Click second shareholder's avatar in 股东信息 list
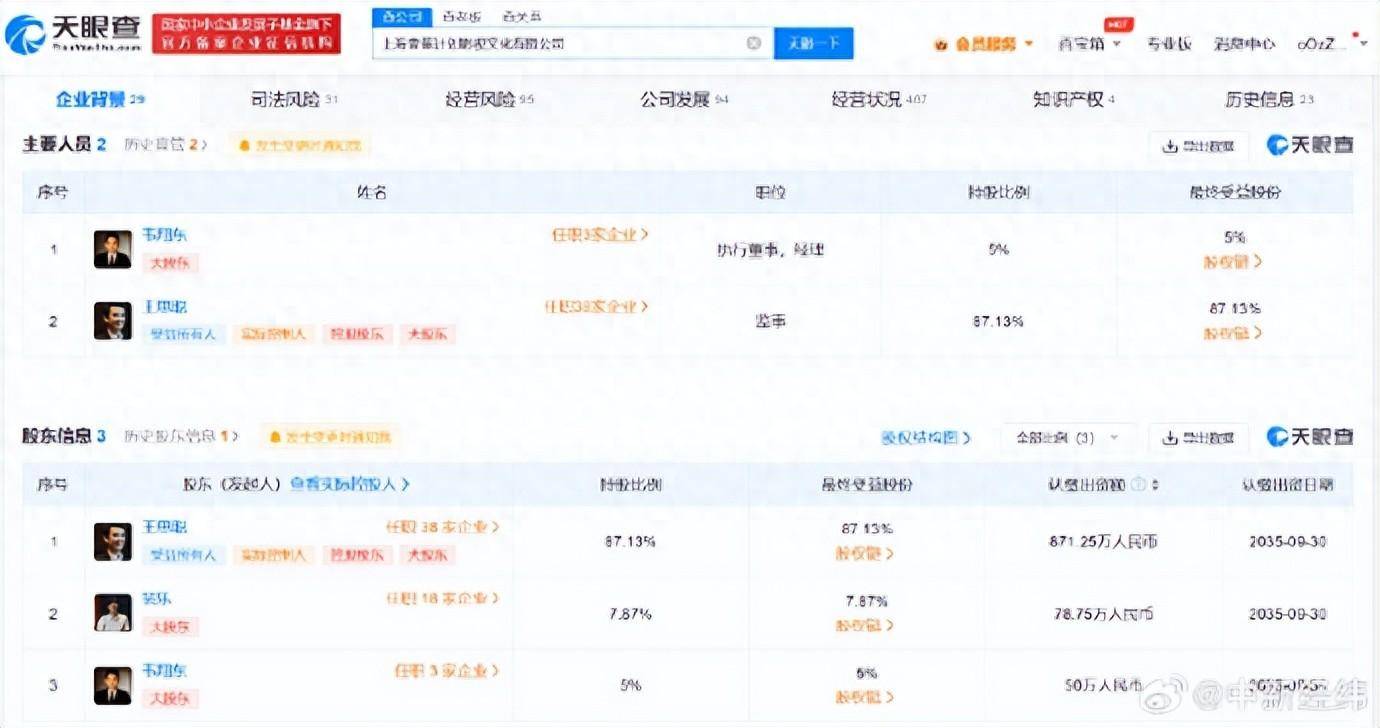 pos(113,612)
